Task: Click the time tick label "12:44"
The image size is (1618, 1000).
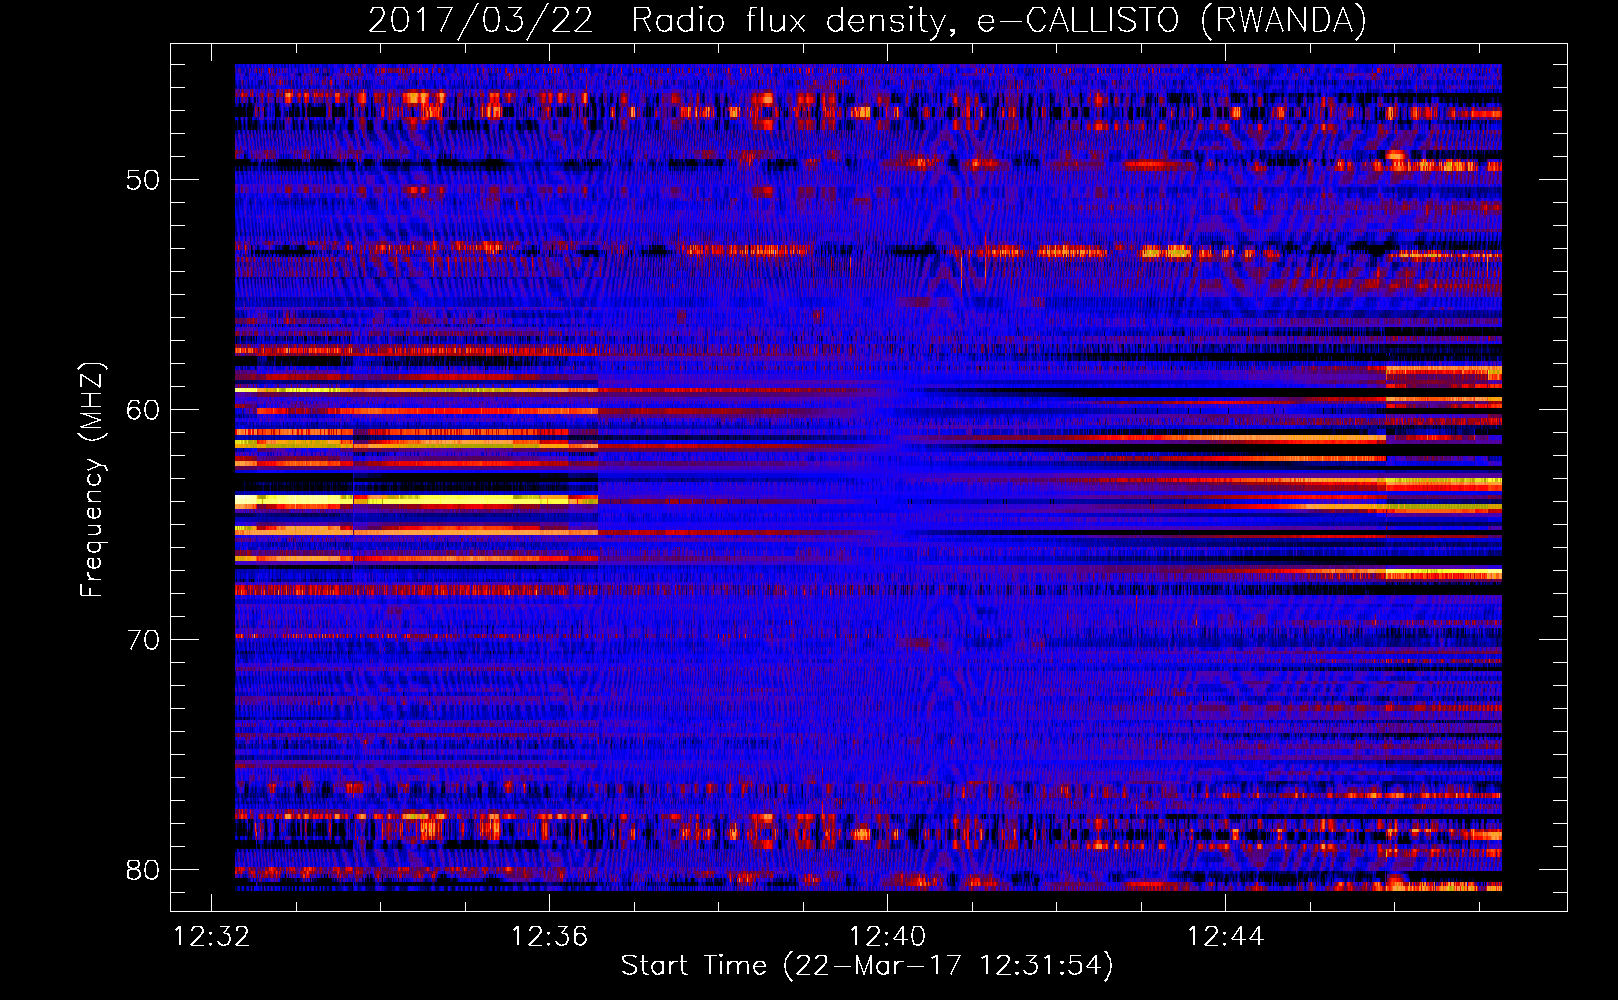Action: [1225, 937]
